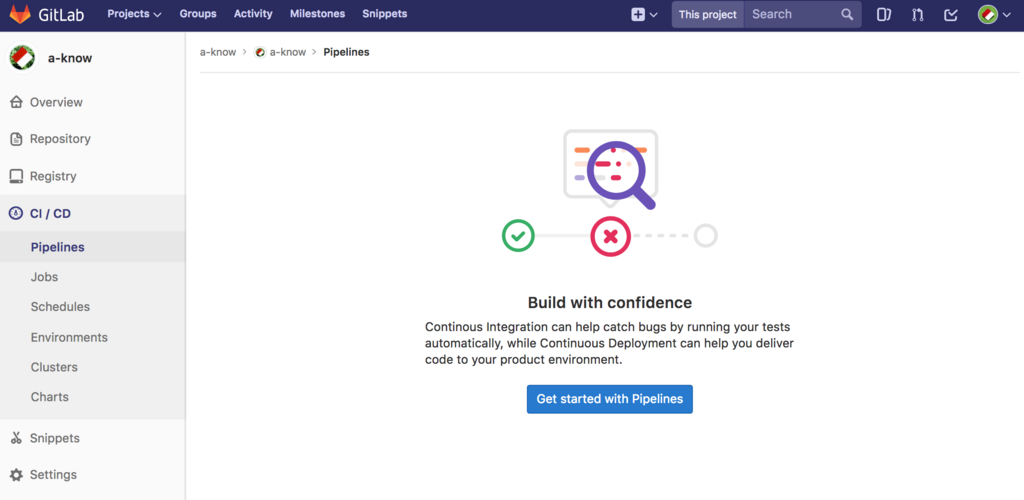Click the search magnifier icon
Image resolution: width=1024 pixels, height=500 pixels.
(847, 14)
